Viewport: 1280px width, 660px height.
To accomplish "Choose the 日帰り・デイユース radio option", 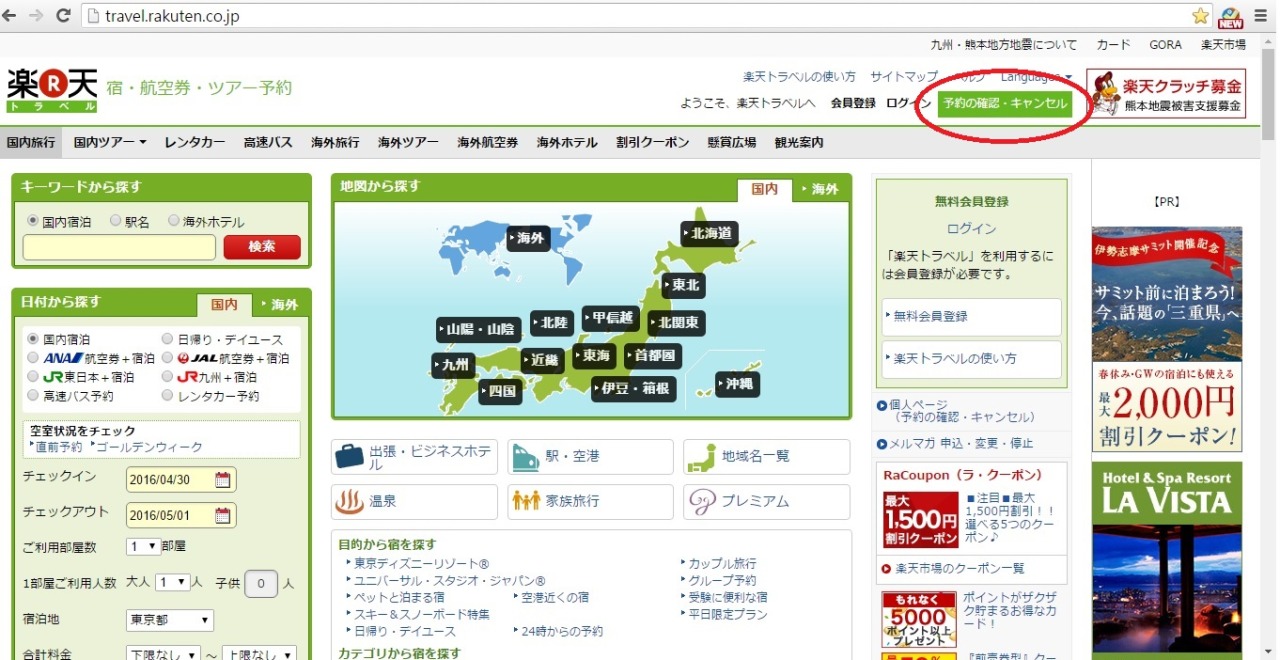I will pos(167,339).
